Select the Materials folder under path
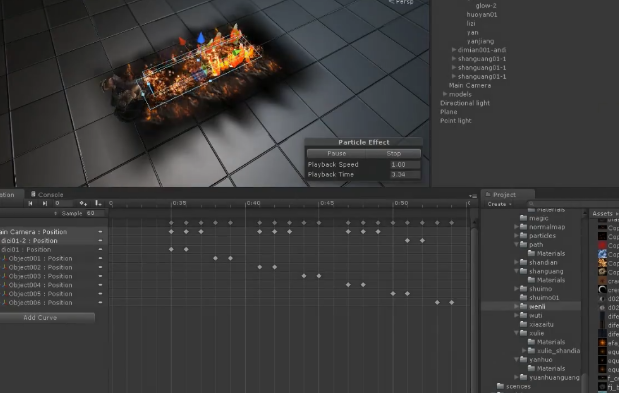619x393 pixels. 546,254
